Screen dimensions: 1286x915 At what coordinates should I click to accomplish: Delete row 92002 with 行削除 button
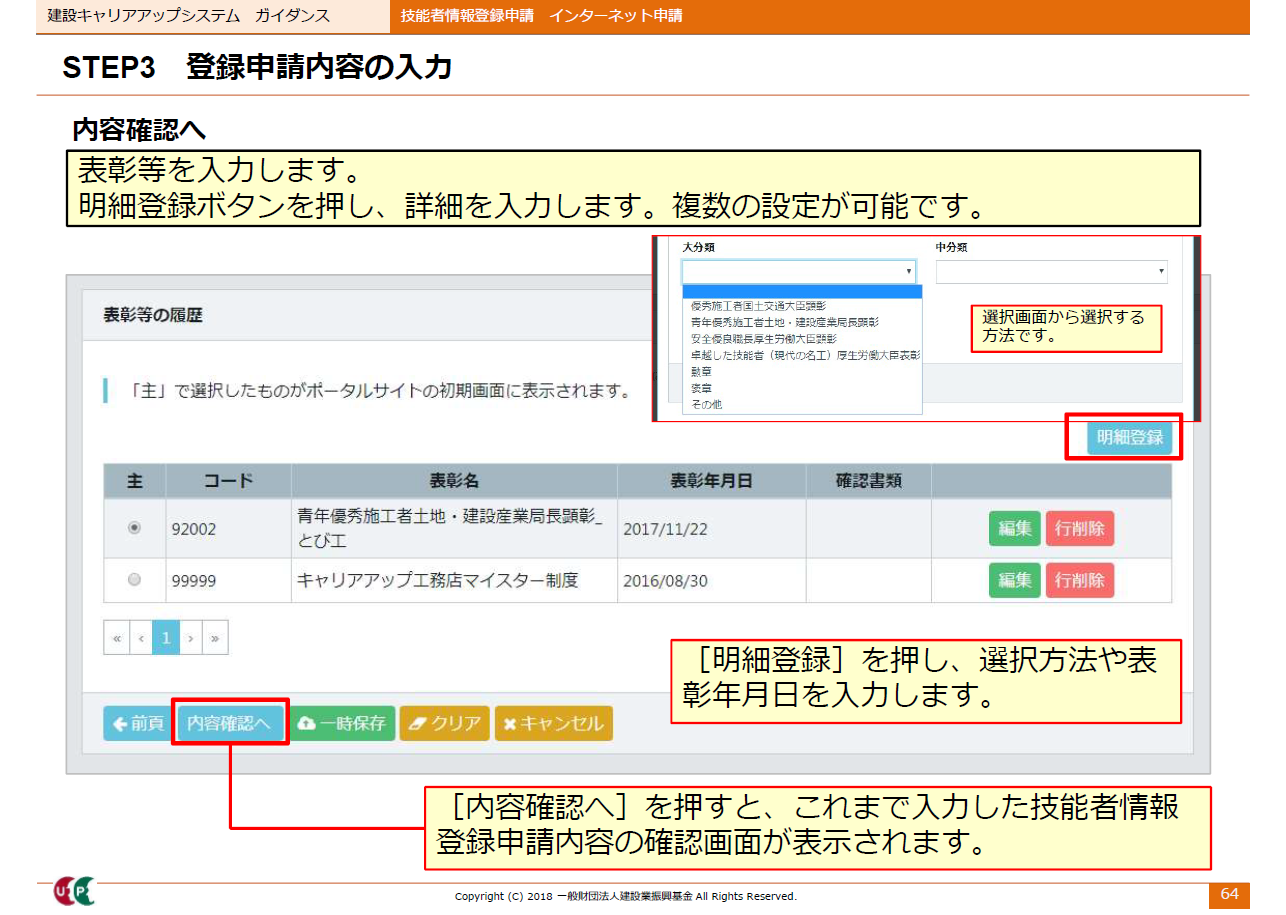point(1080,528)
